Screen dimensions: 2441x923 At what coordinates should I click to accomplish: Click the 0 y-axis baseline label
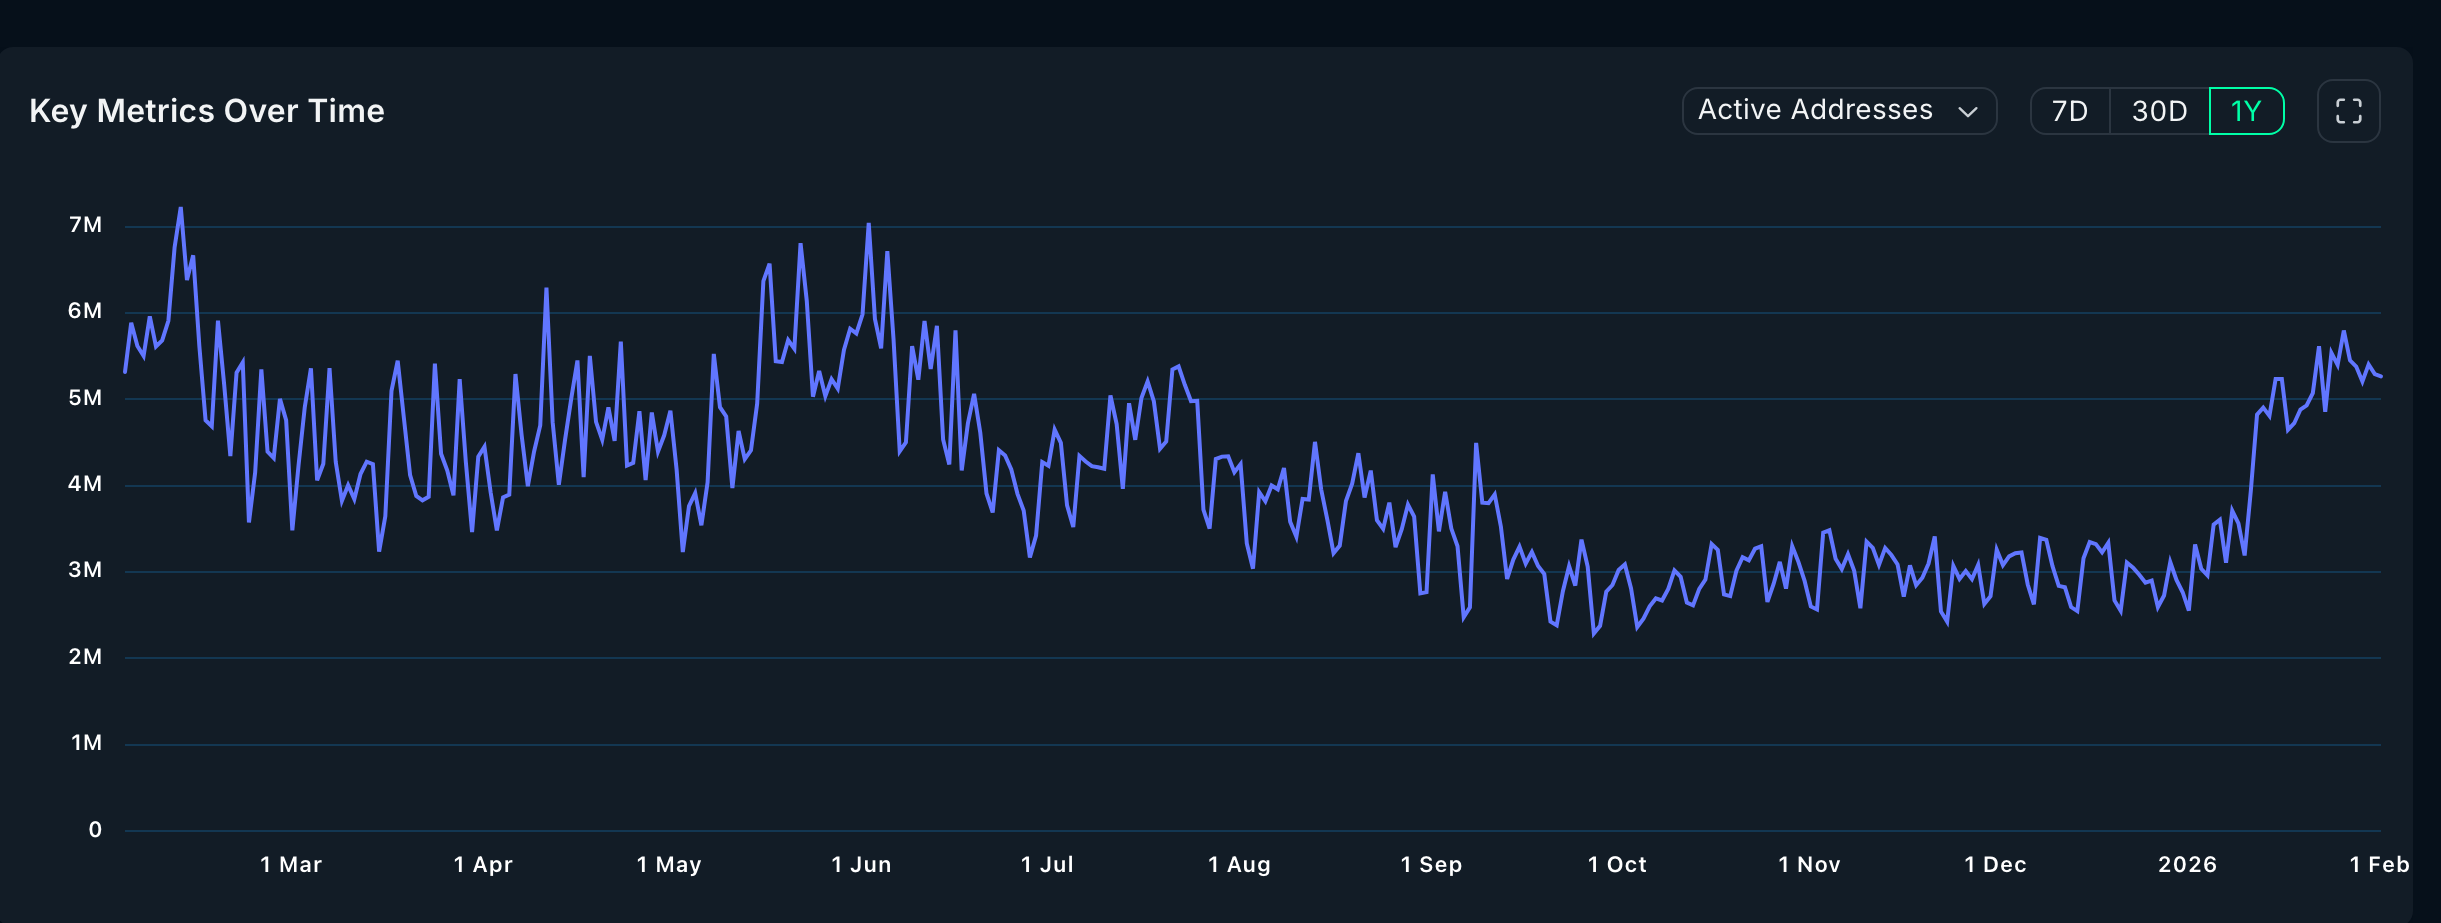coord(95,829)
